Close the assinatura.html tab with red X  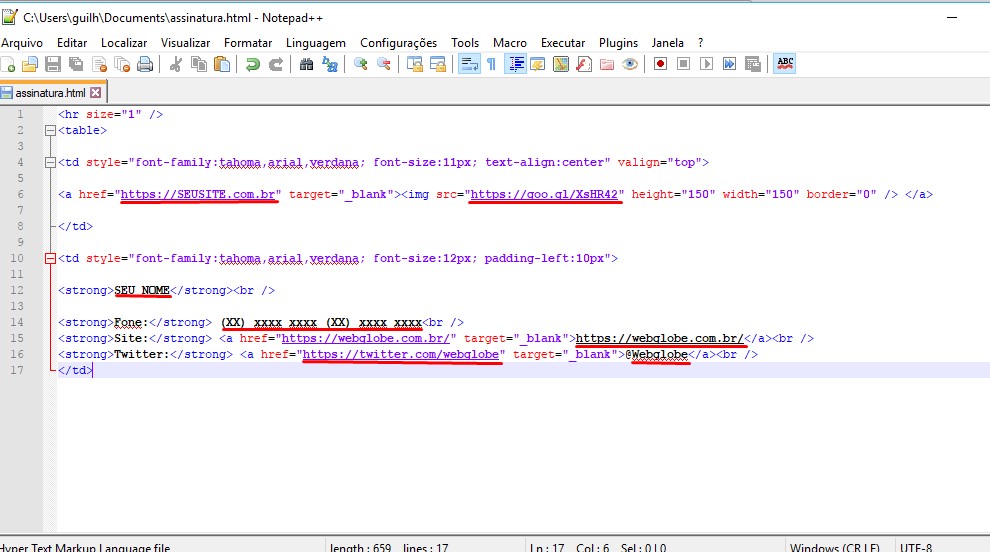coord(95,93)
